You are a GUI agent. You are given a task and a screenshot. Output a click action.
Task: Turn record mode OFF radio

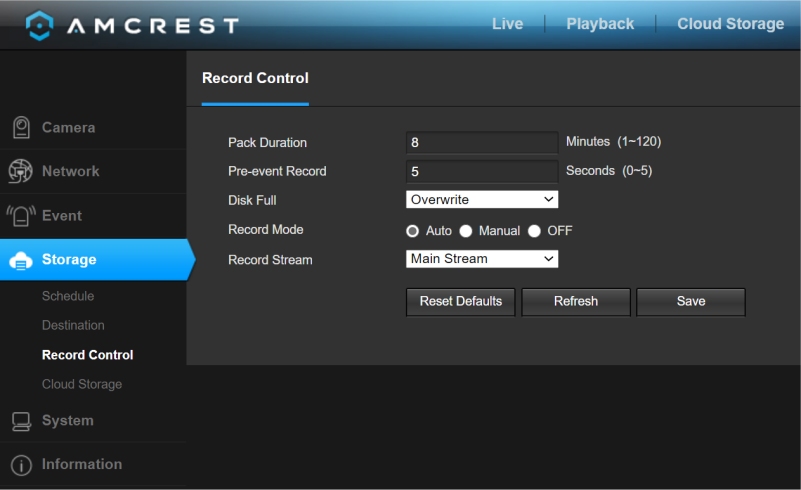click(534, 231)
